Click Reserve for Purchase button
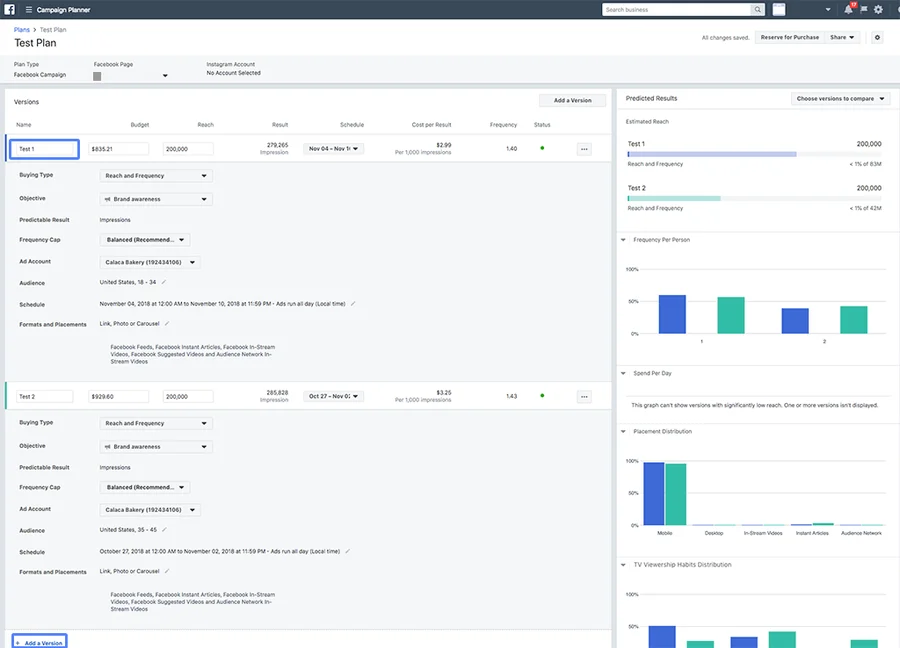 [789, 37]
